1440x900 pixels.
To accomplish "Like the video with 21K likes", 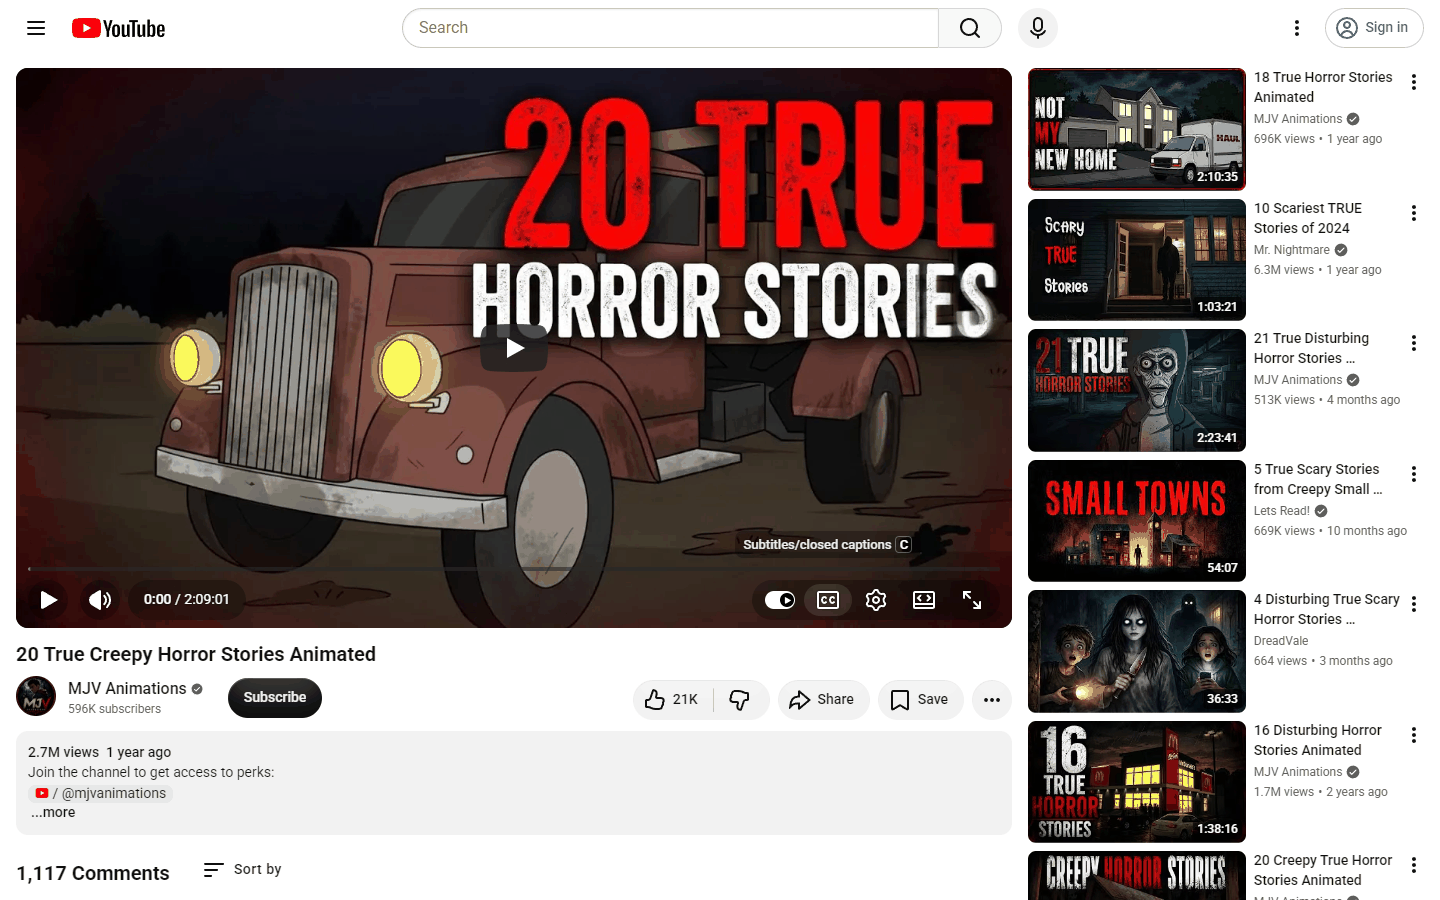I will click(x=673, y=700).
